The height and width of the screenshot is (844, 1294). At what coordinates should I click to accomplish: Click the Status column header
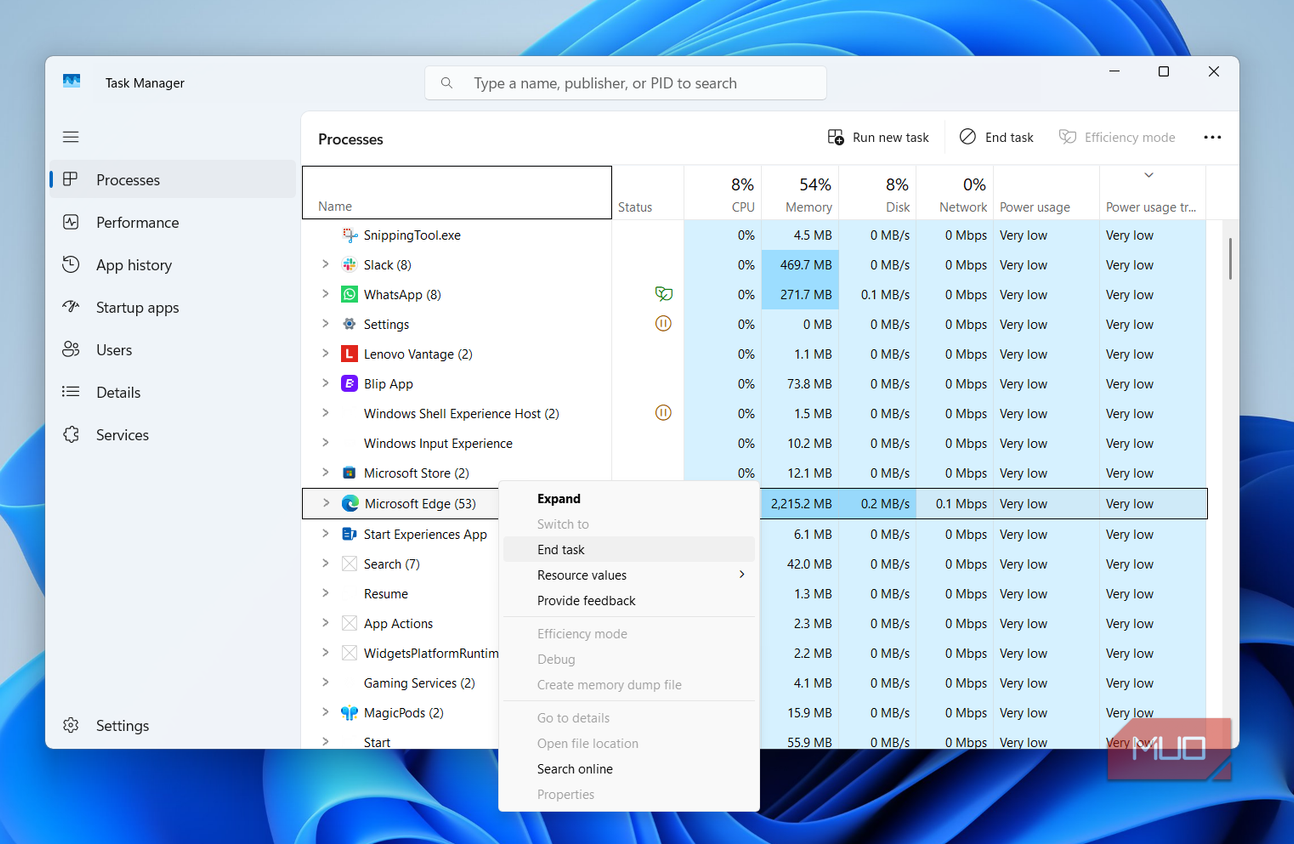coord(648,193)
